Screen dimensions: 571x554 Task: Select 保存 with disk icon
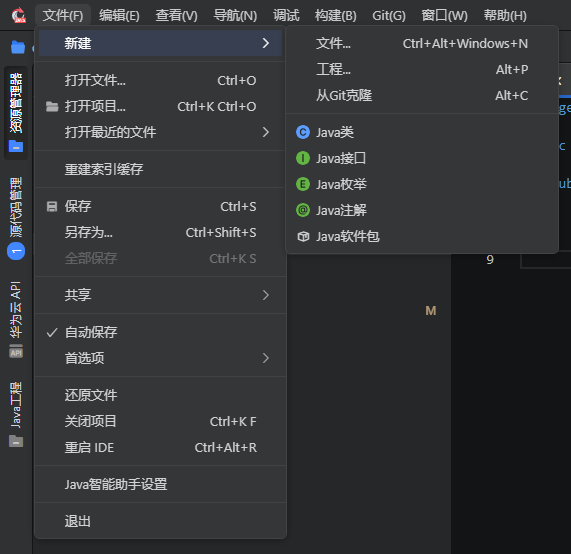161,207
